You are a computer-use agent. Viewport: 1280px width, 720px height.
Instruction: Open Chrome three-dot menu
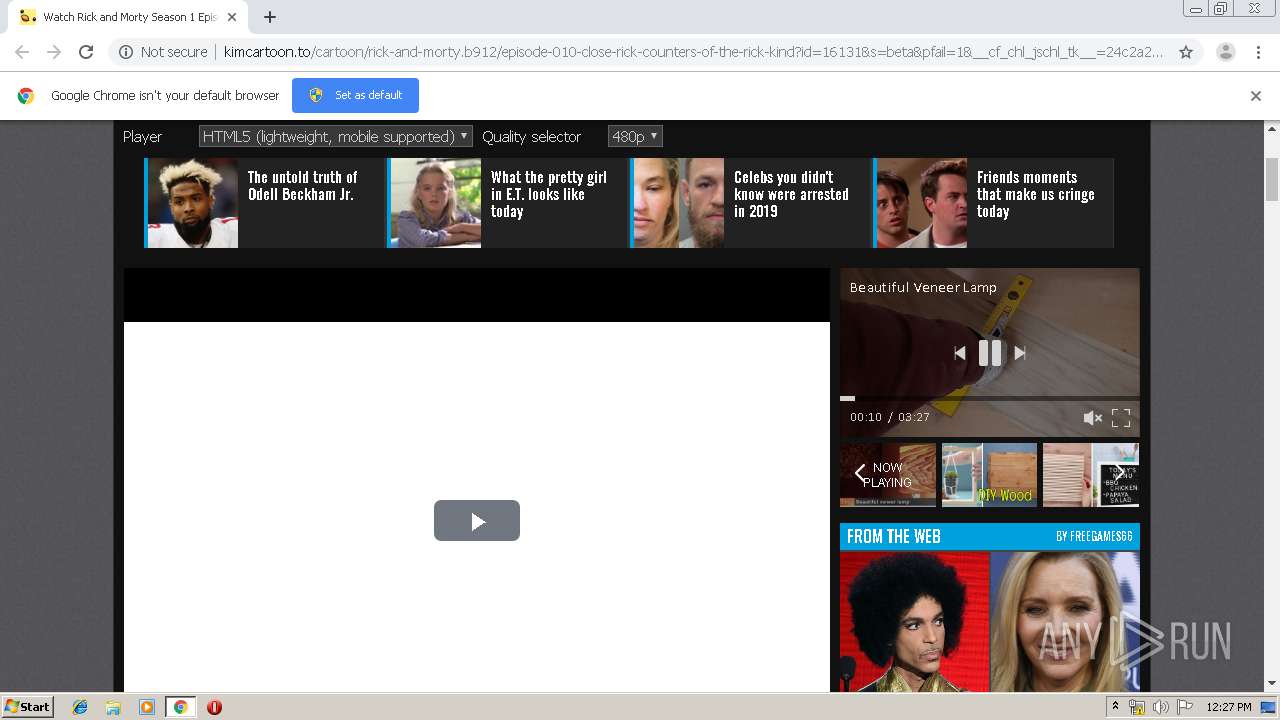1258,52
